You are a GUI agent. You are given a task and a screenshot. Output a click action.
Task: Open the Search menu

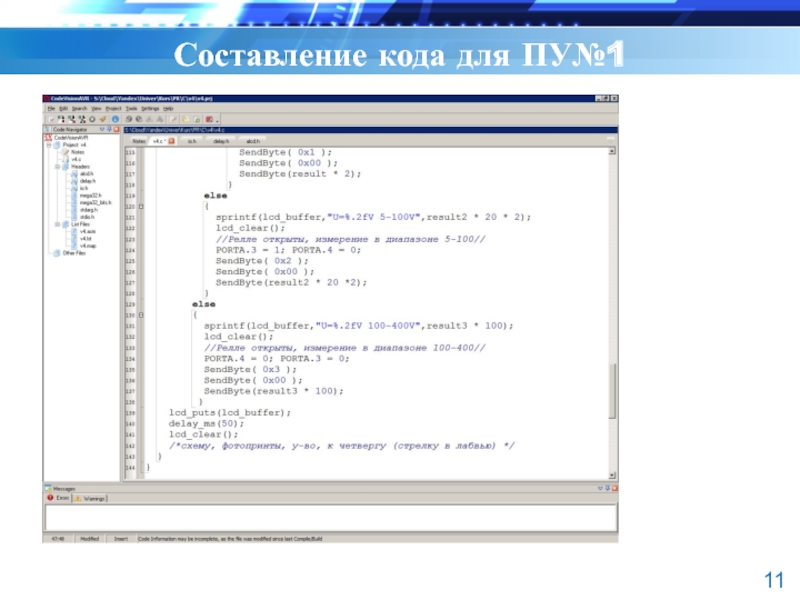coord(79,109)
